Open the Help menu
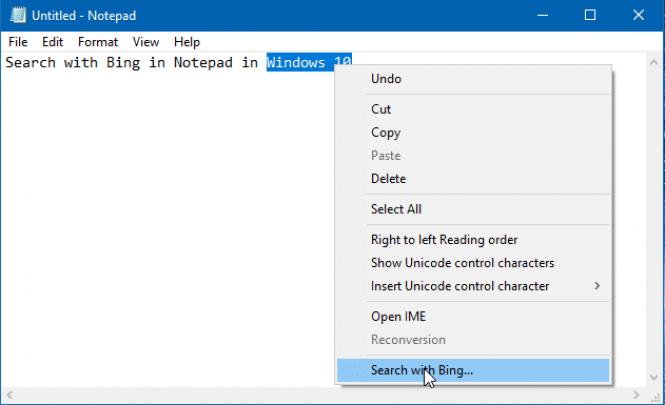Screen dimensions: 665x405 coord(187,42)
